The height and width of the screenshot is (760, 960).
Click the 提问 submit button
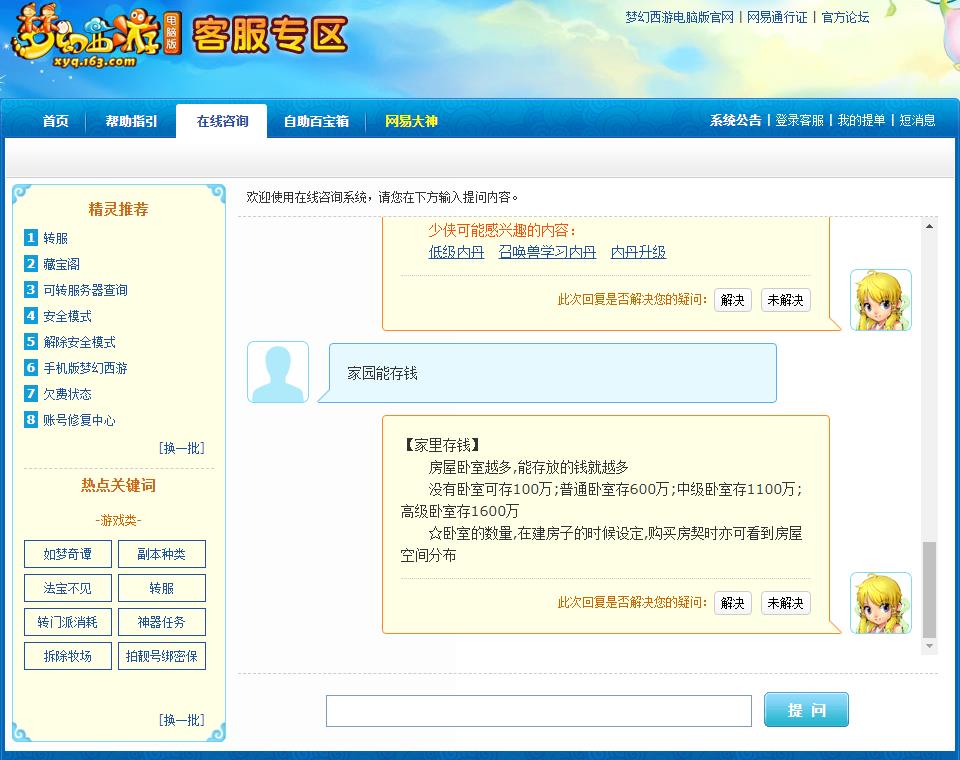[806, 709]
